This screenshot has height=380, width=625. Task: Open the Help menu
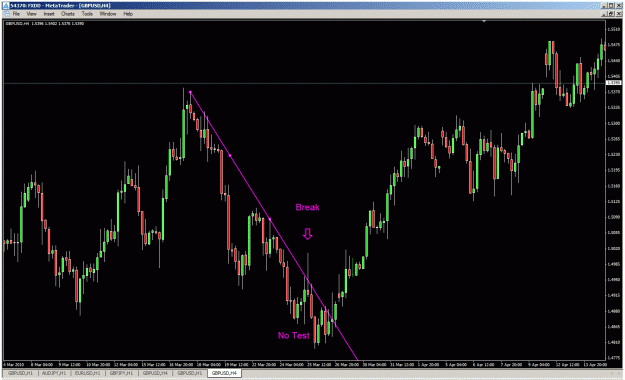(128, 14)
